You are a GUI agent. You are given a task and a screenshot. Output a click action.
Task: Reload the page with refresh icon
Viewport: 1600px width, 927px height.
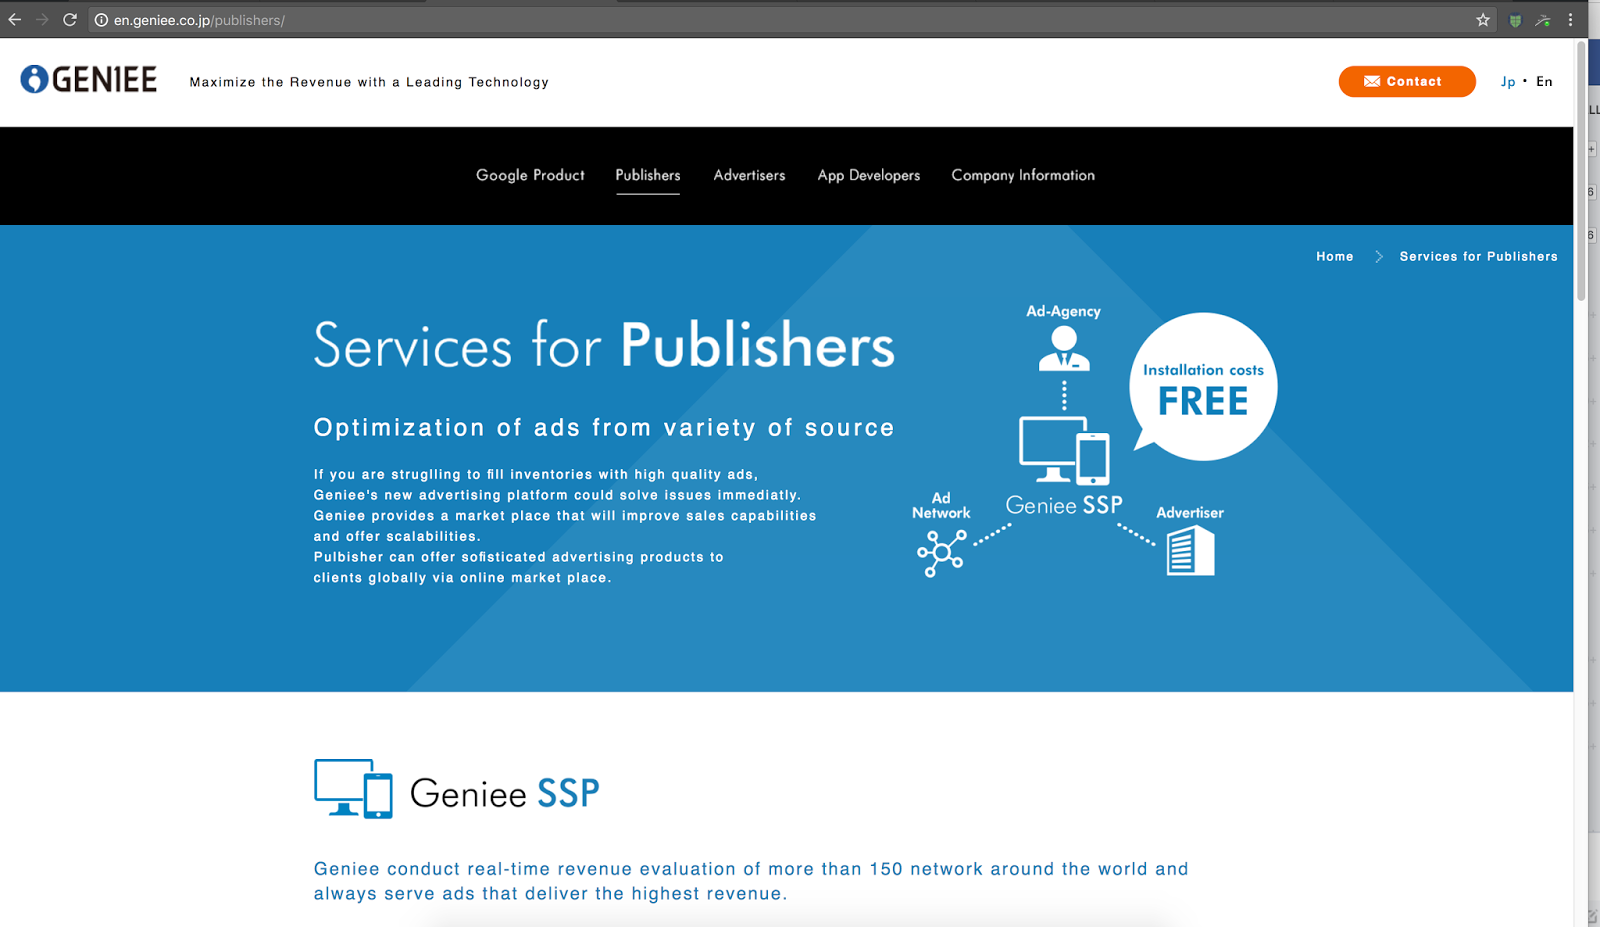click(x=70, y=20)
